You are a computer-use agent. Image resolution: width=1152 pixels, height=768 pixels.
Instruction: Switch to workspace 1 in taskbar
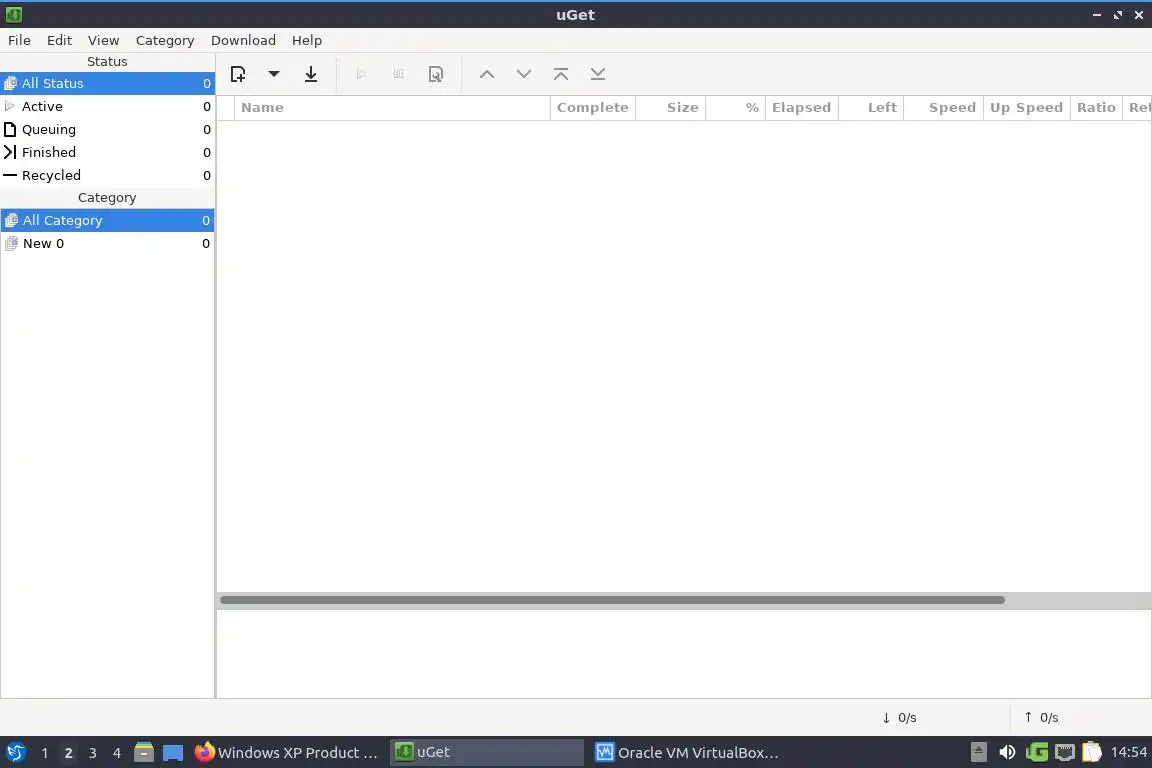pyautogui.click(x=45, y=753)
